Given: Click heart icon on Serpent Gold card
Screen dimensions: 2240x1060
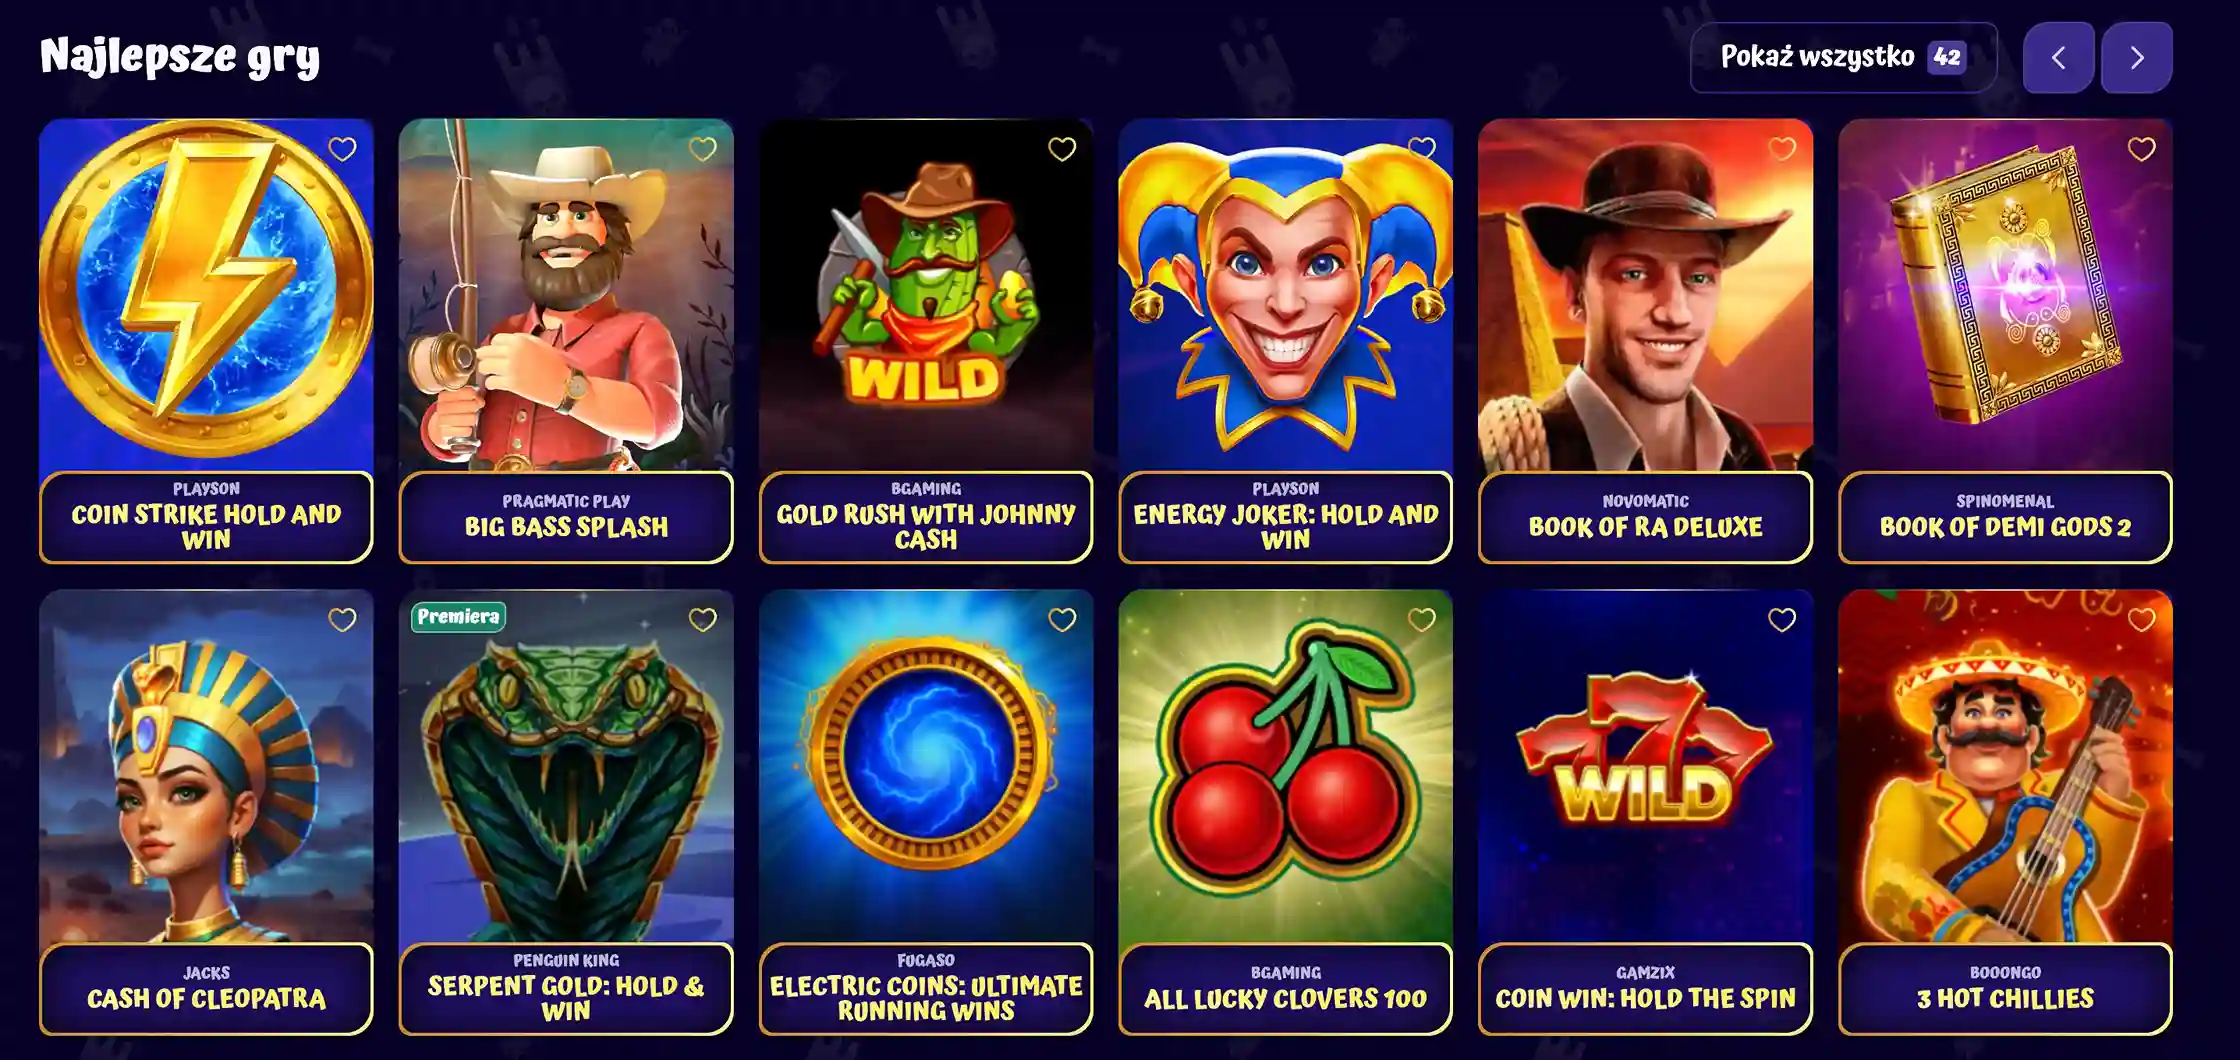Looking at the screenshot, I should [702, 620].
